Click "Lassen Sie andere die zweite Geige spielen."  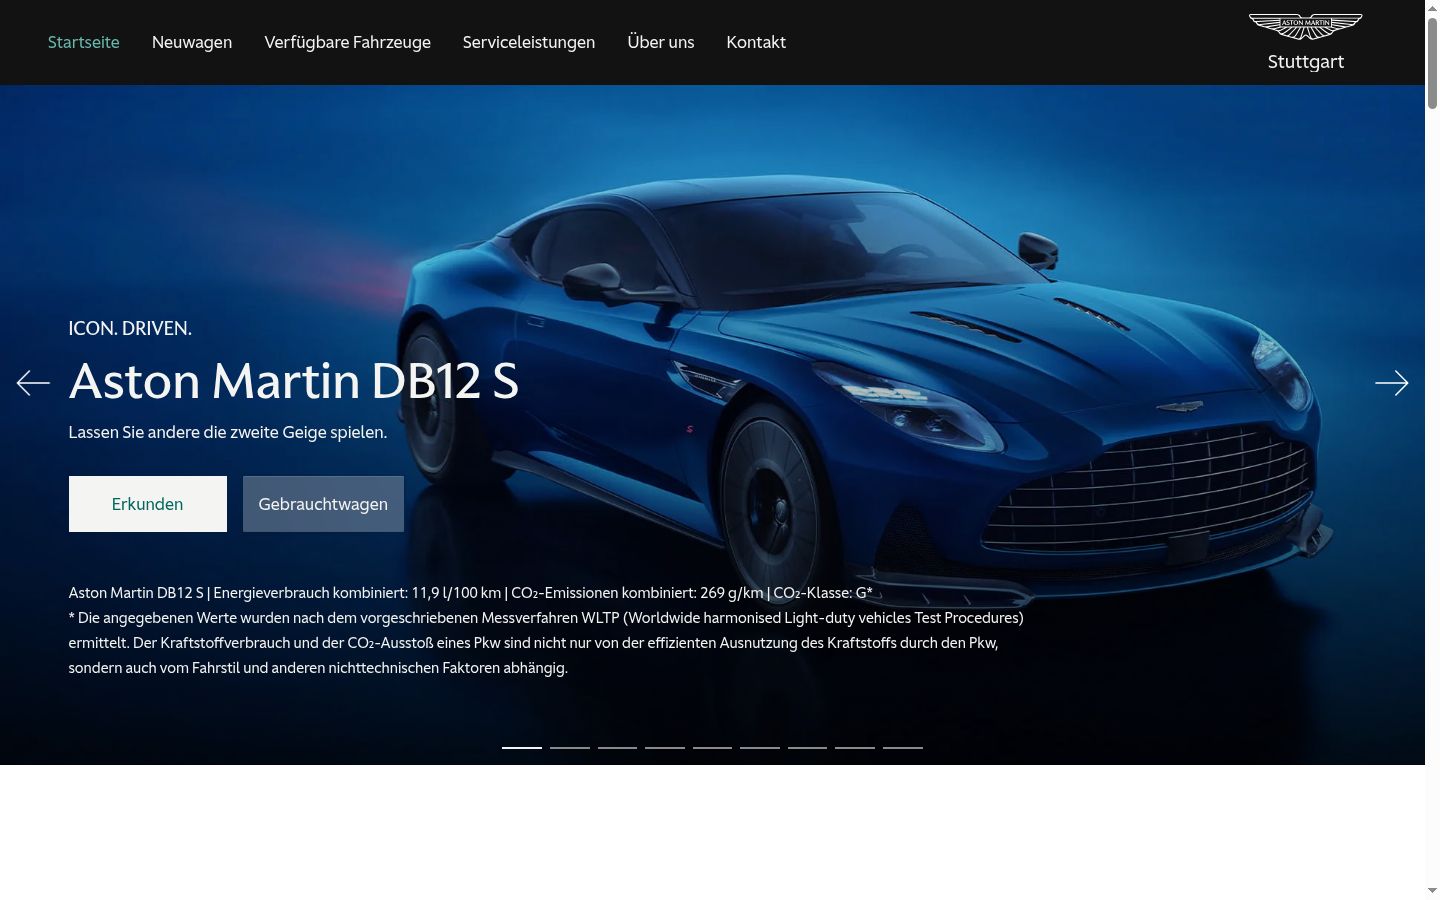pyautogui.click(x=228, y=432)
